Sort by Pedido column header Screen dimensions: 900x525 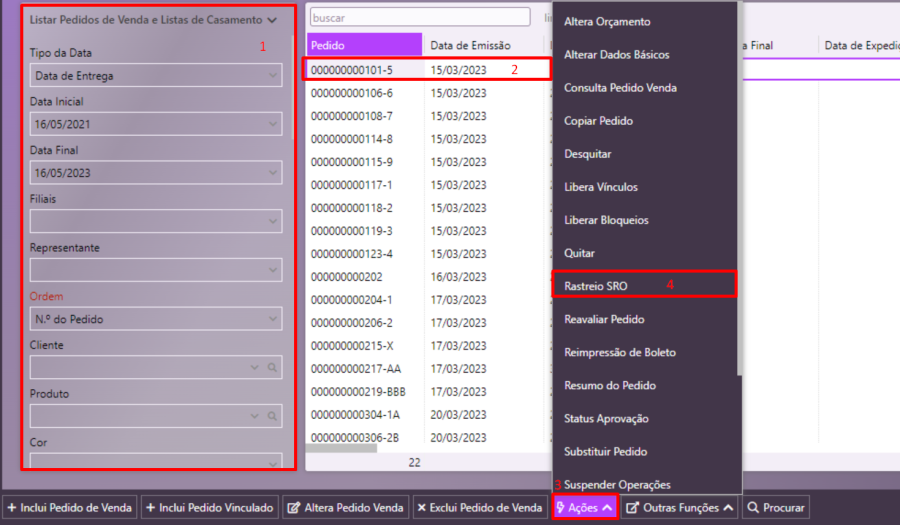(364, 45)
